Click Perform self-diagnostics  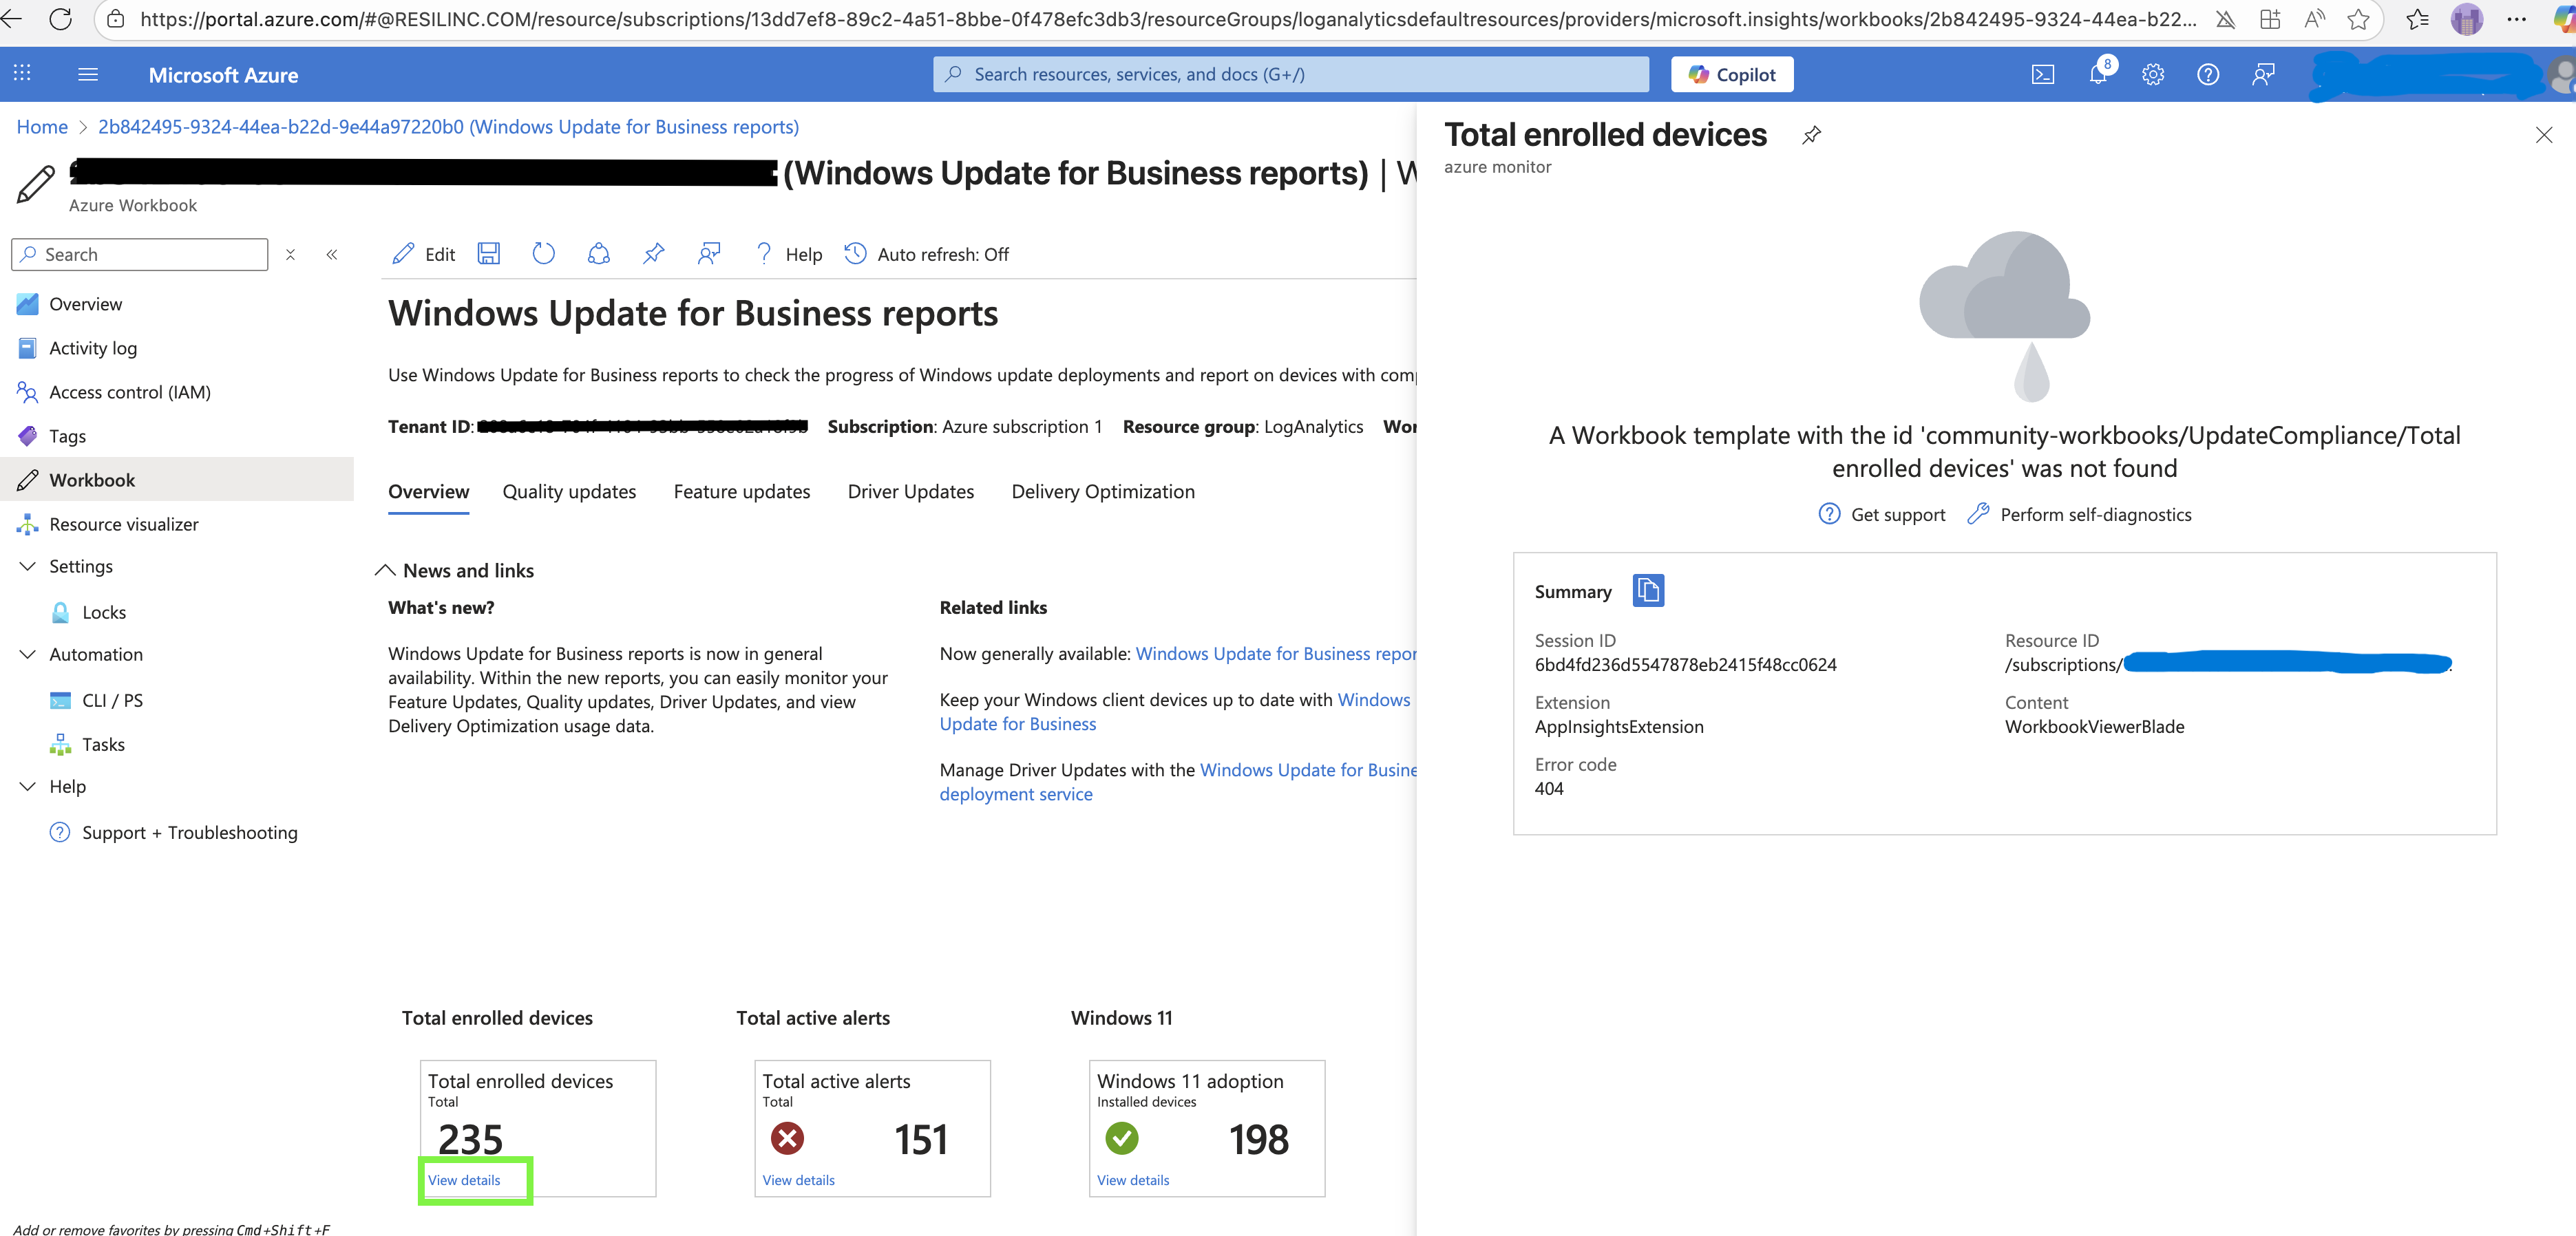[x=2078, y=514]
